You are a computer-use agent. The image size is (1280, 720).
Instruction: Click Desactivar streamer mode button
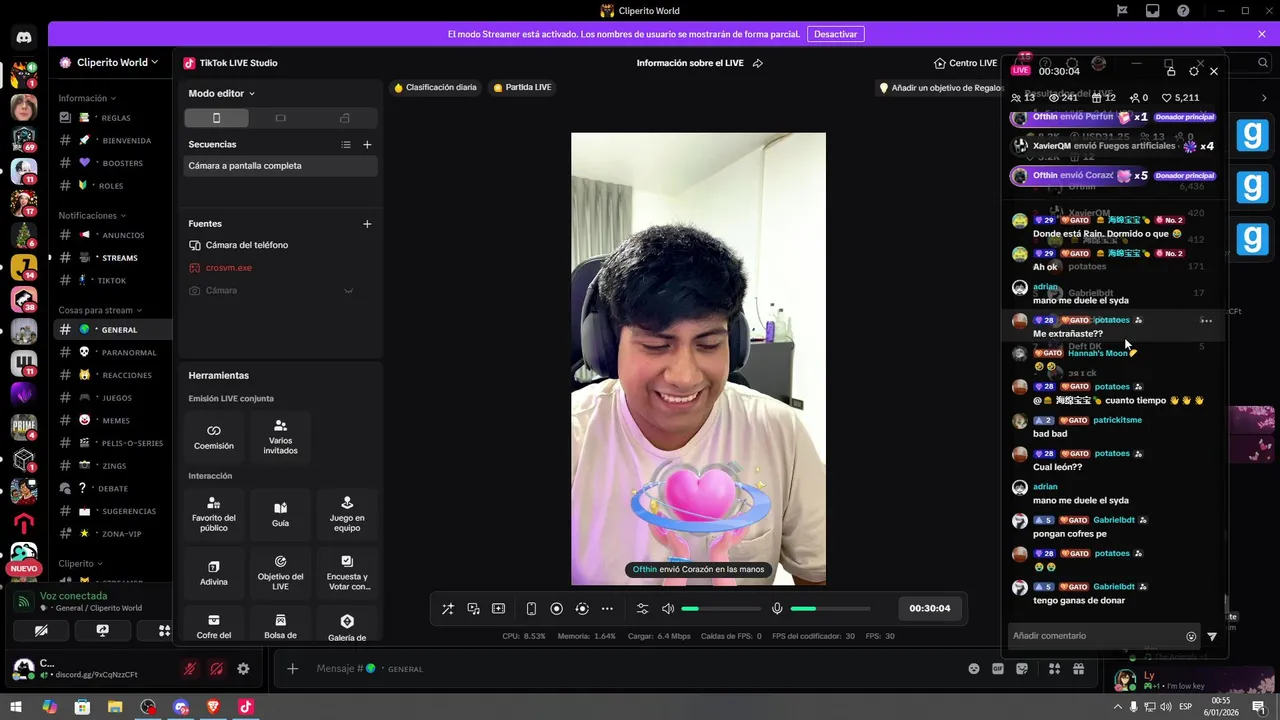pos(835,34)
